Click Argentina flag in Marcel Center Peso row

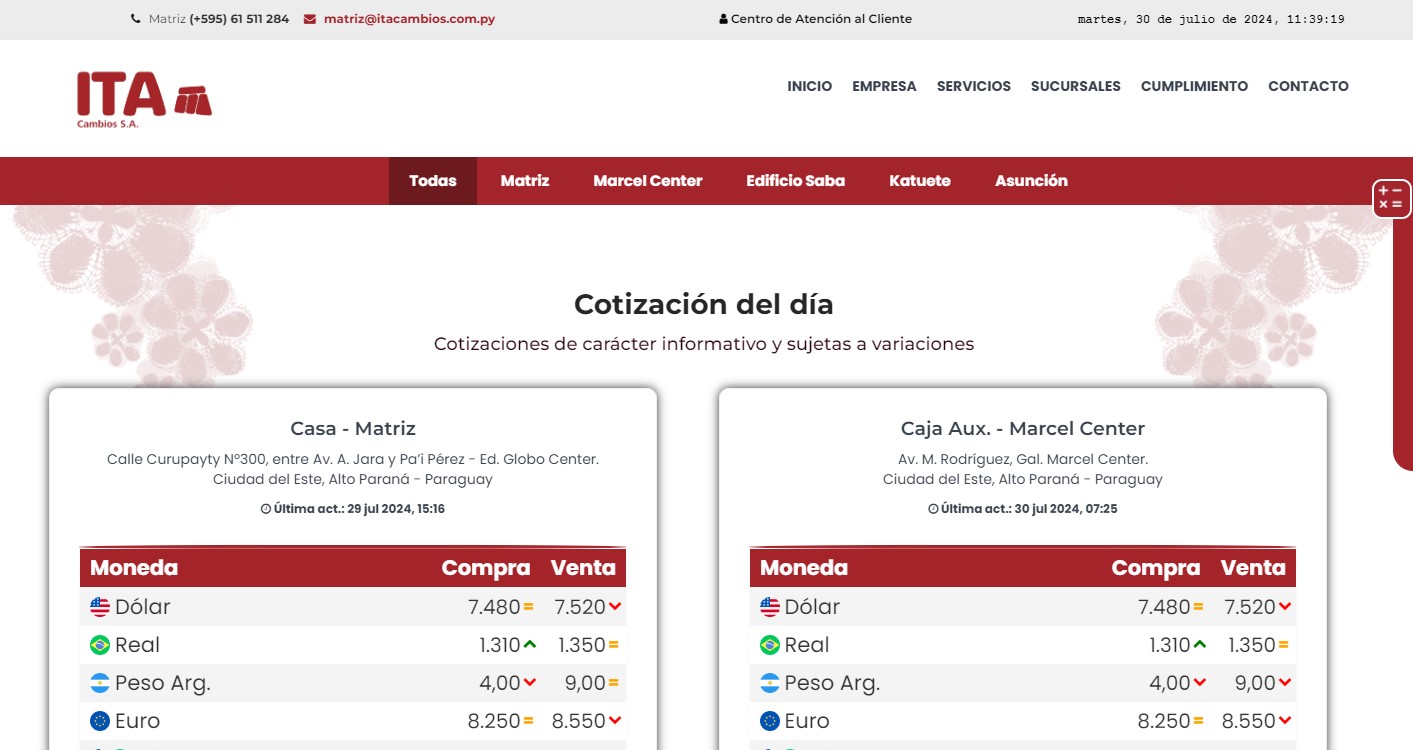(x=770, y=683)
